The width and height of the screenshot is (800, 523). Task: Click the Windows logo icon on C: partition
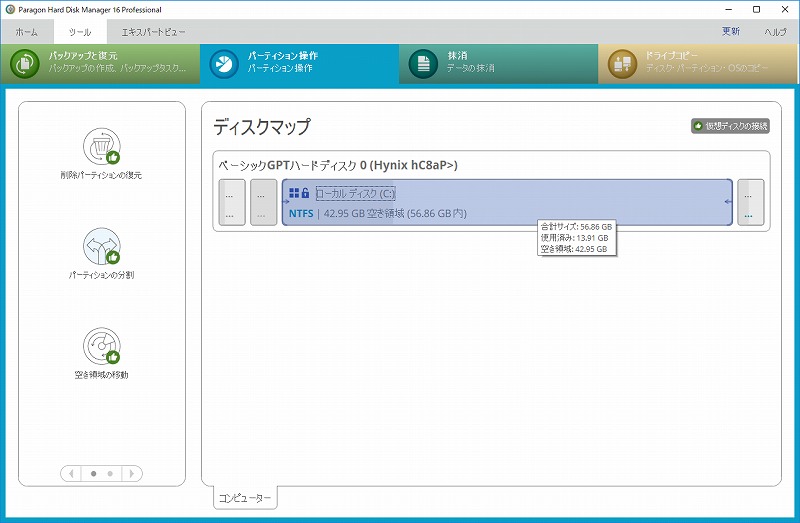(294, 193)
